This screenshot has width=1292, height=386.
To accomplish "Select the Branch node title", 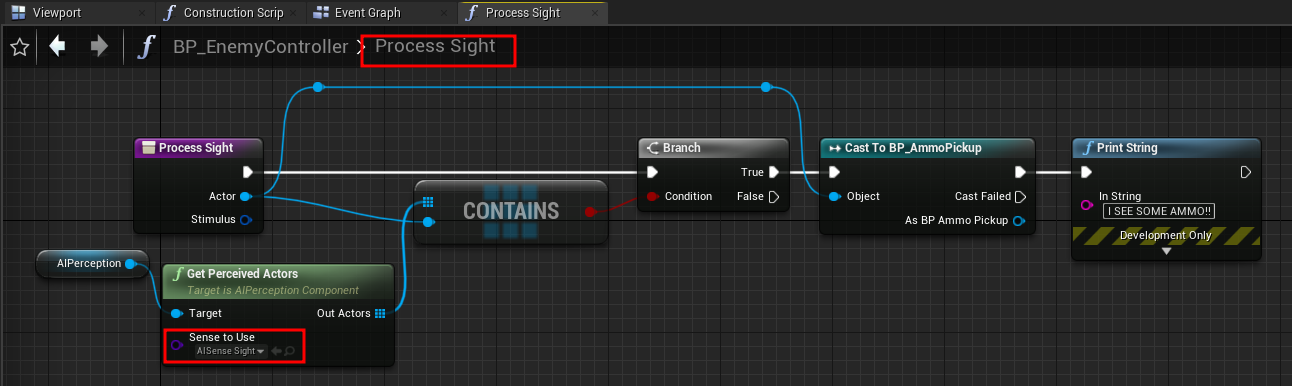I will [682, 148].
